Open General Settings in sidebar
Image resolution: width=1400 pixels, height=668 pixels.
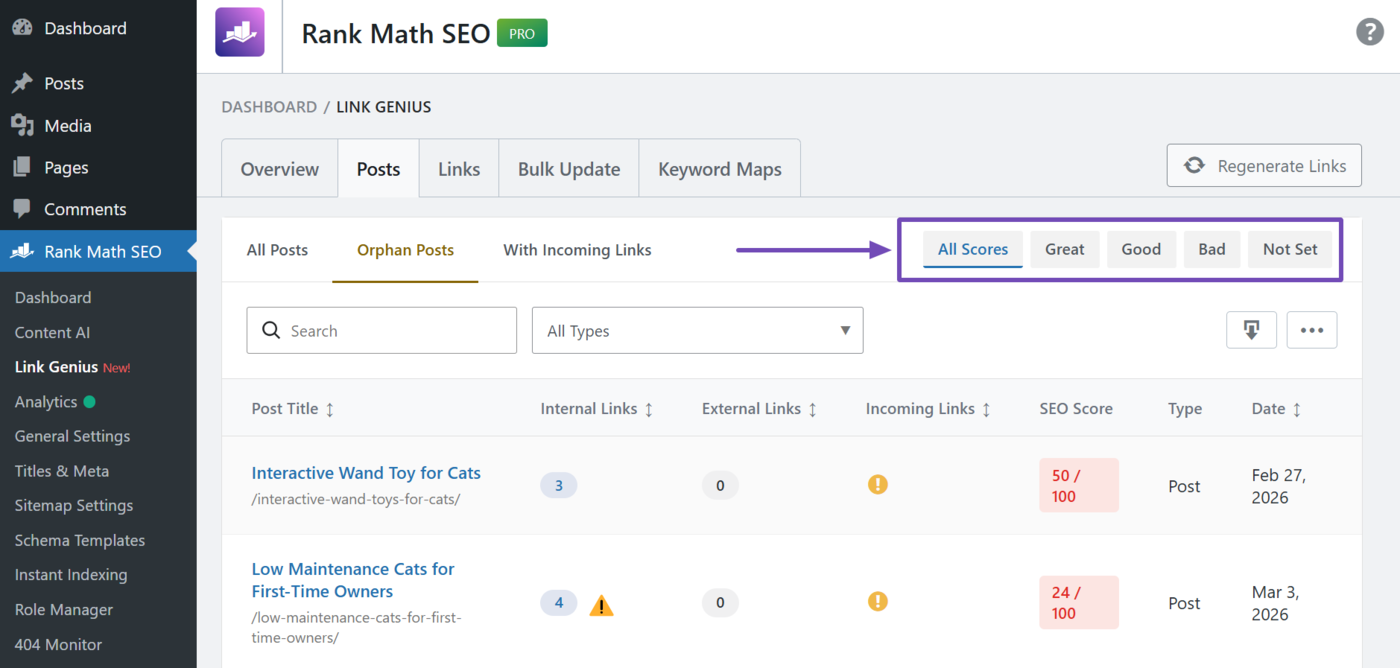[x=72, y=436]
